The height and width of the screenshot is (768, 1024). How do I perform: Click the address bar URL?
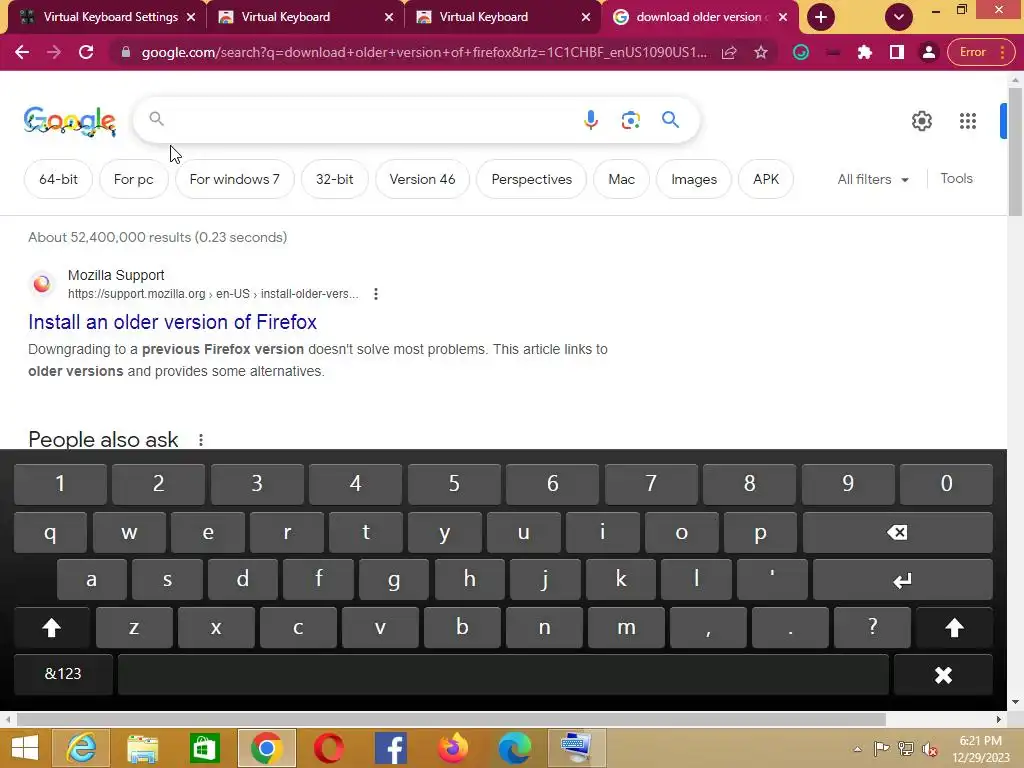(423, 52)
